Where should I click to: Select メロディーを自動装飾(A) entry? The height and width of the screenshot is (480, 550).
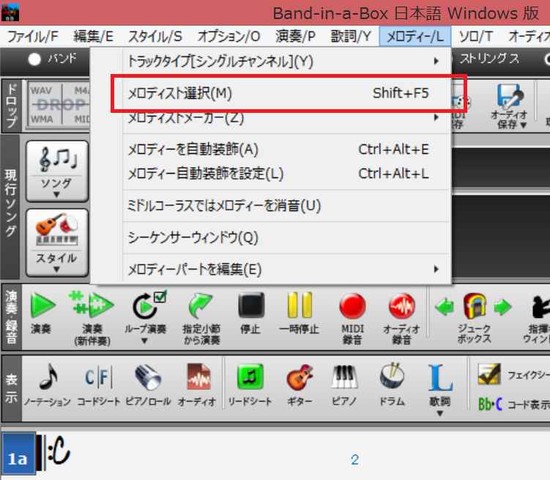(x=287, y=149)
